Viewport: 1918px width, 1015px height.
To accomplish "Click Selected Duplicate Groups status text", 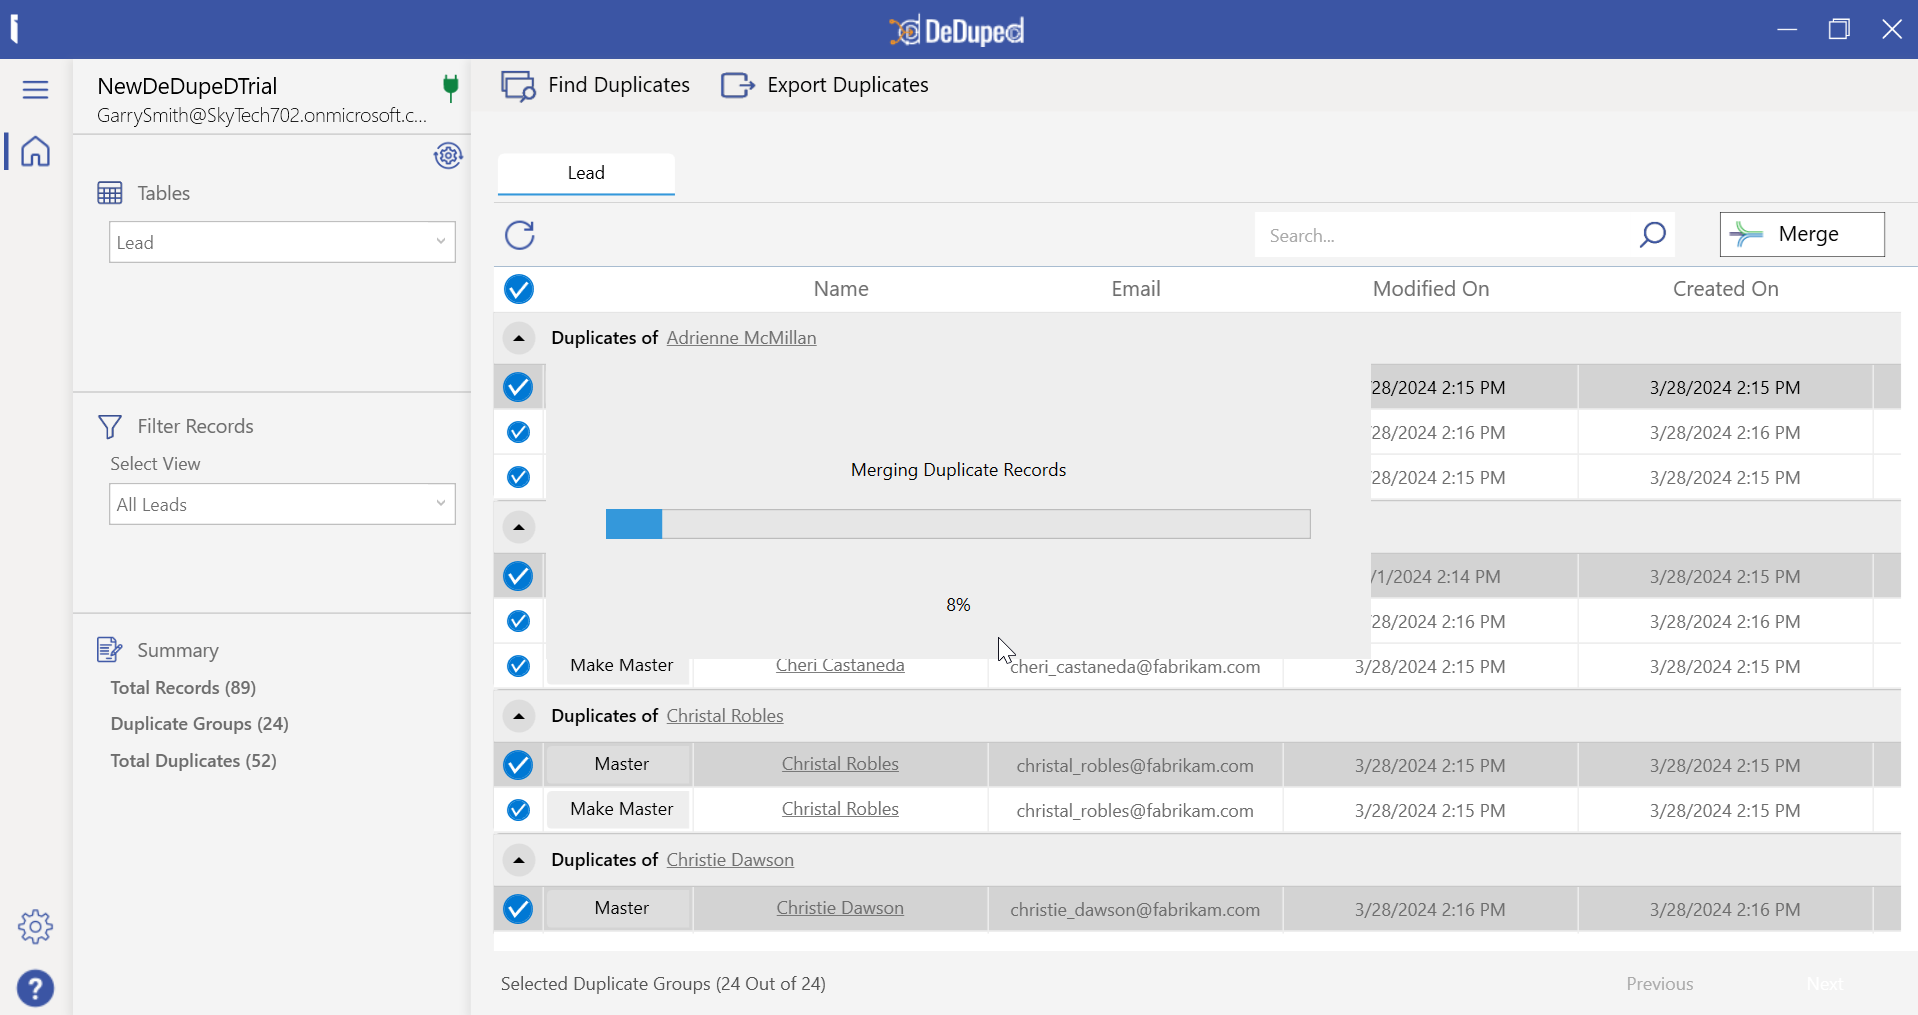I will (x=663, y=984).
